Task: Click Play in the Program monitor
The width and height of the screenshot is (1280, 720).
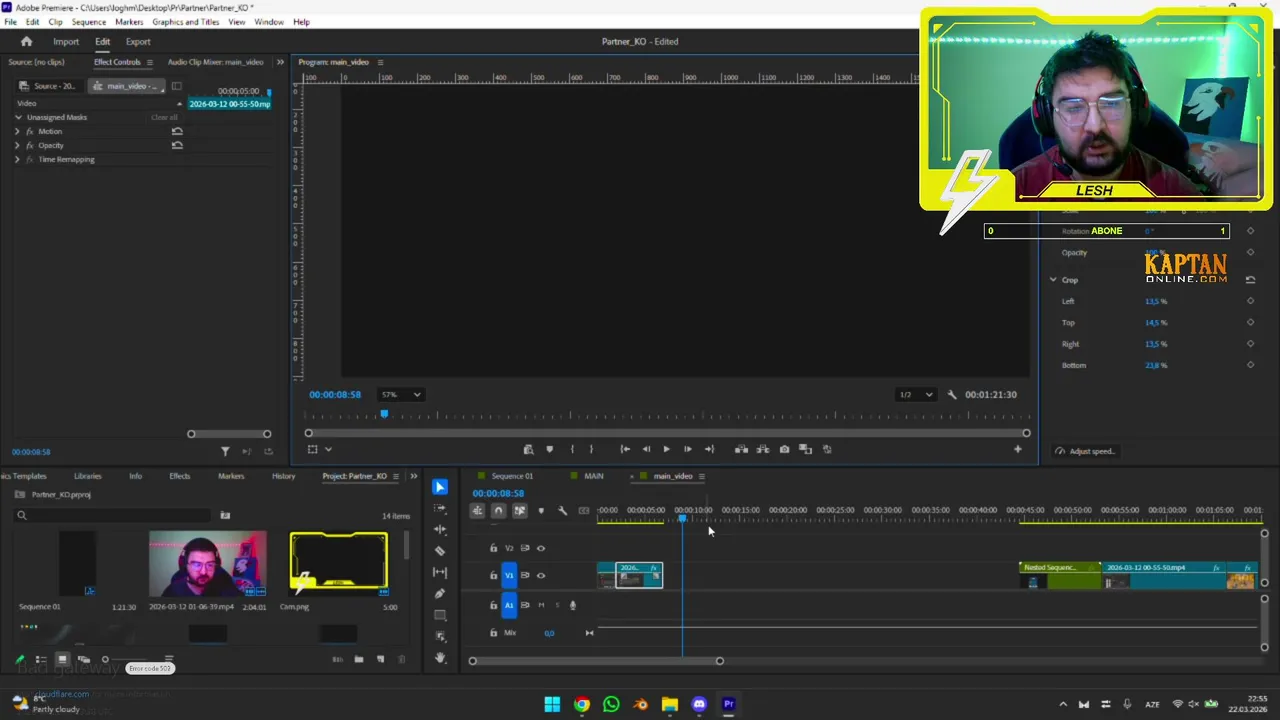Action: coord(666,449)
